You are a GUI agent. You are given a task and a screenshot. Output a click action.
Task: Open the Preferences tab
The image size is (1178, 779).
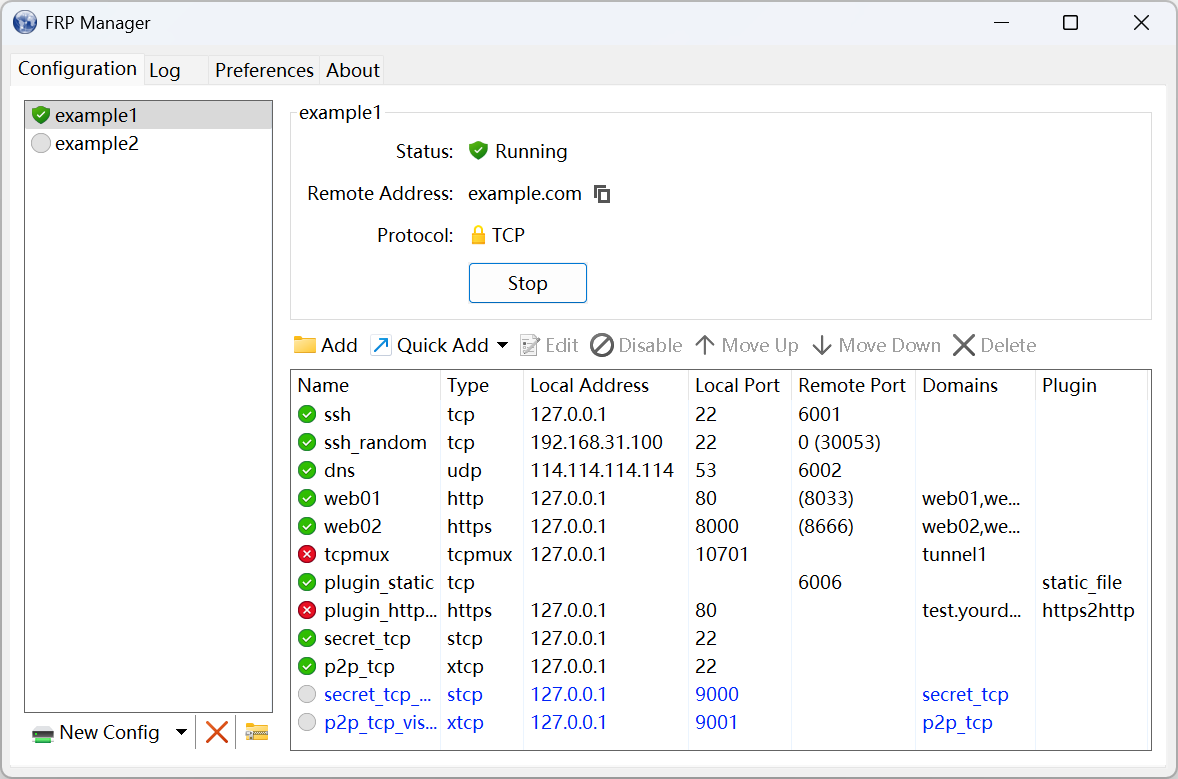(x=263, y=70)
